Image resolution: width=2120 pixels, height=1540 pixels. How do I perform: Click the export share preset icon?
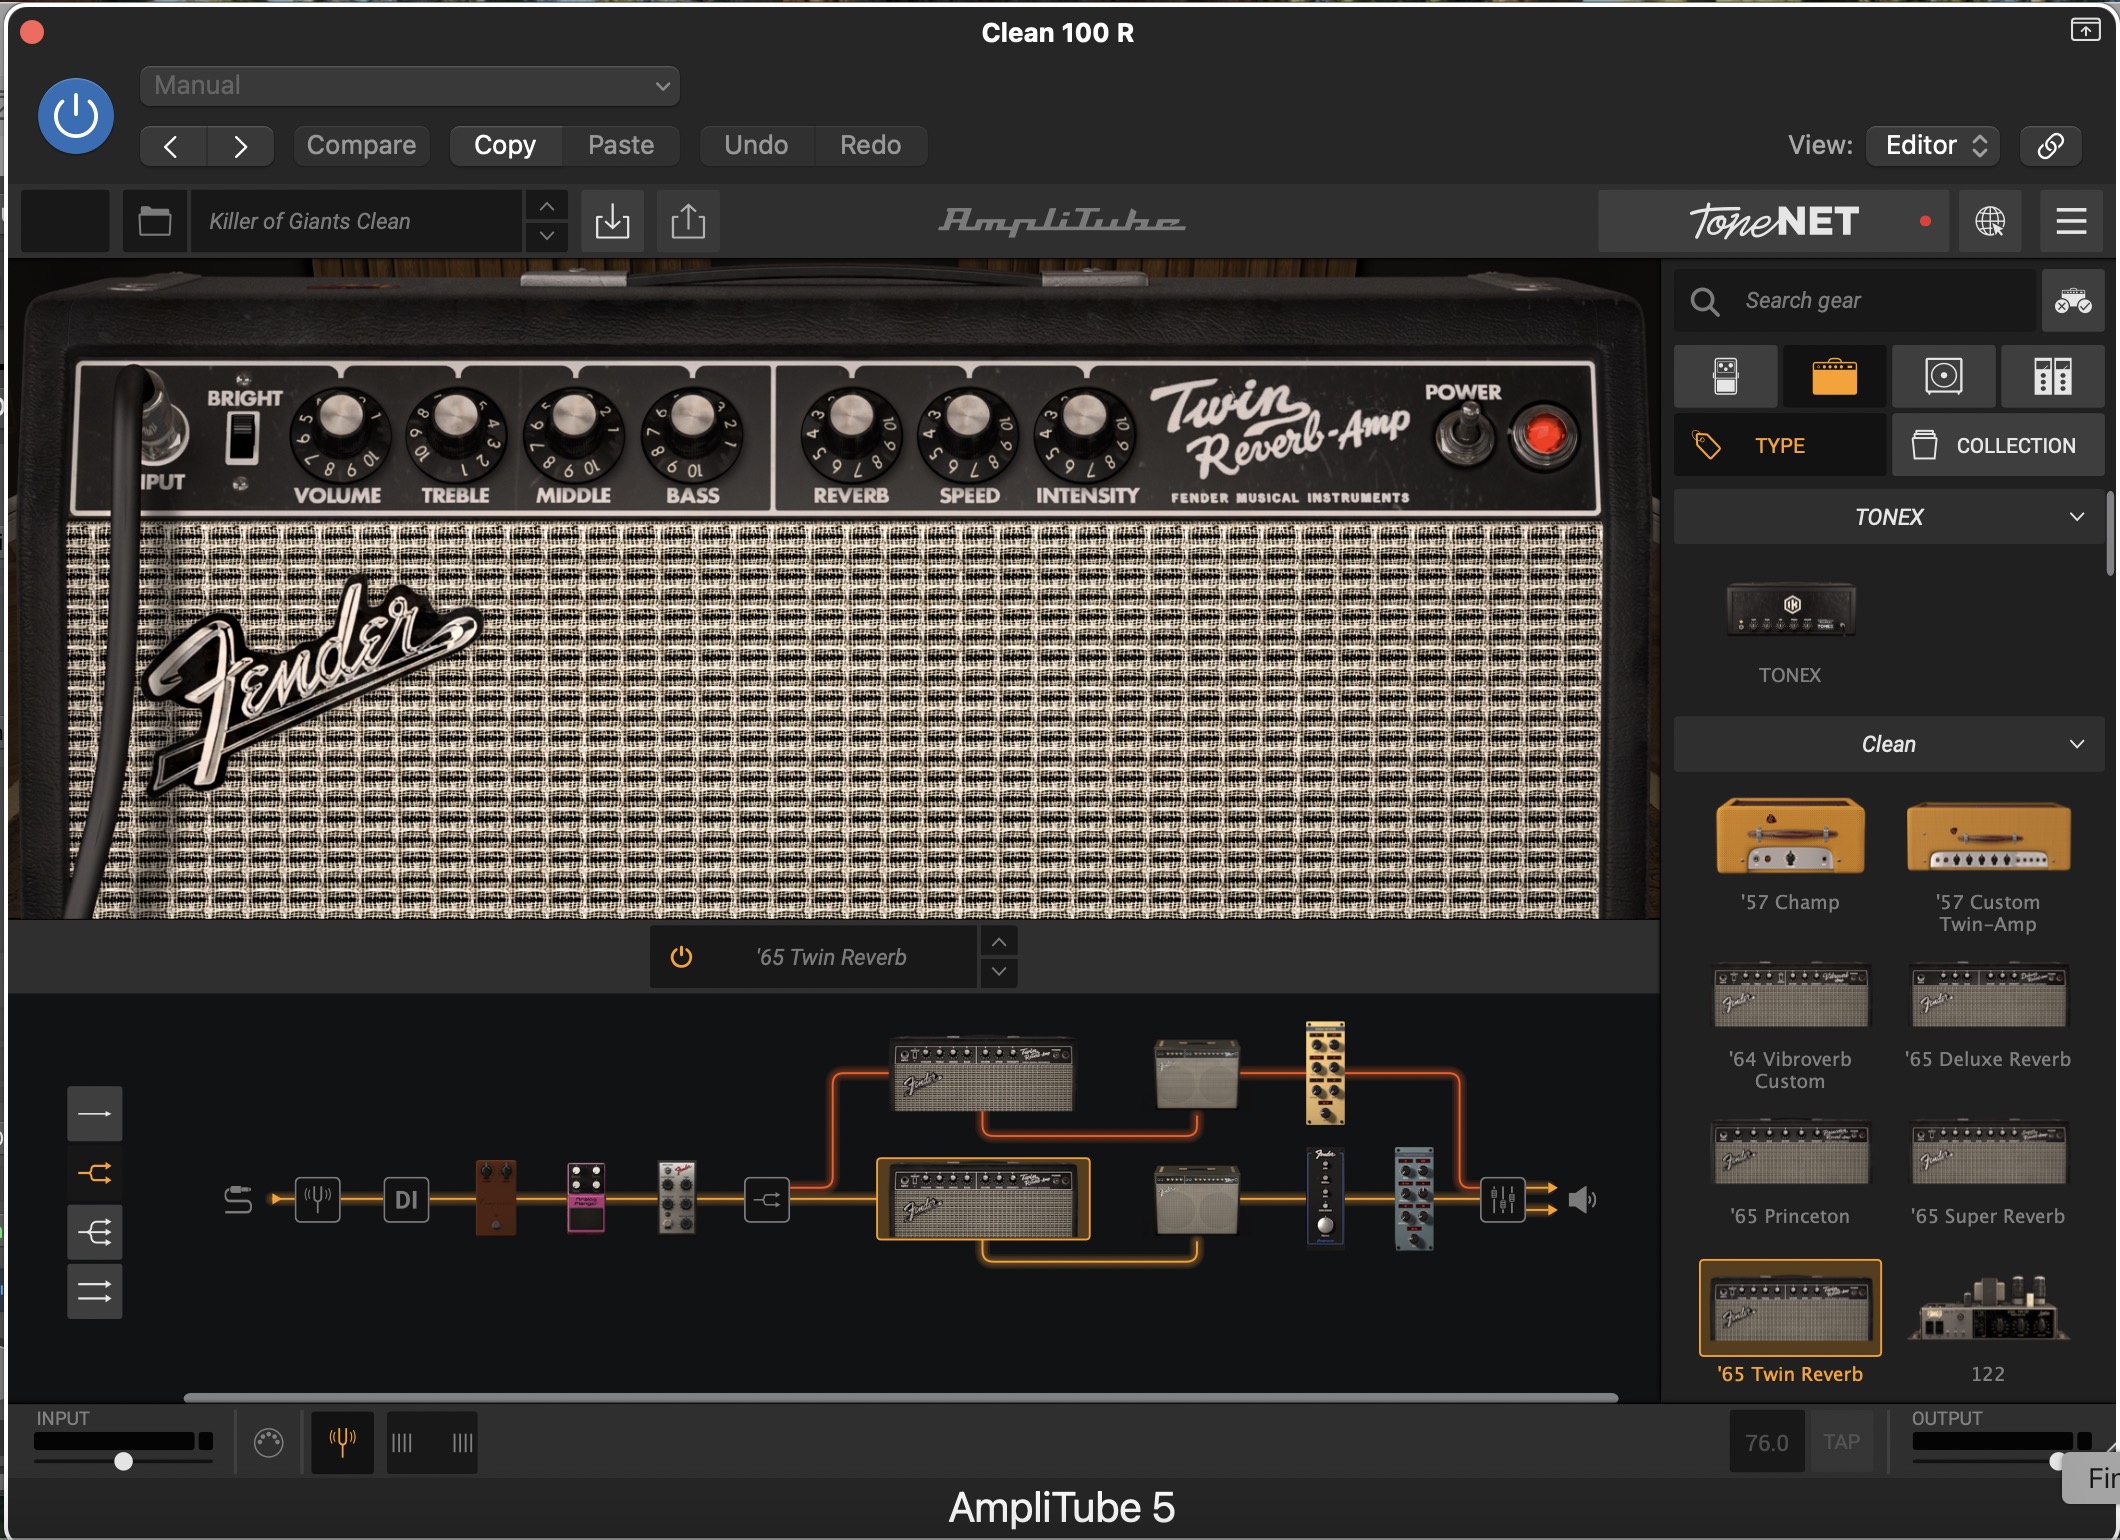(x=688, y=221)
